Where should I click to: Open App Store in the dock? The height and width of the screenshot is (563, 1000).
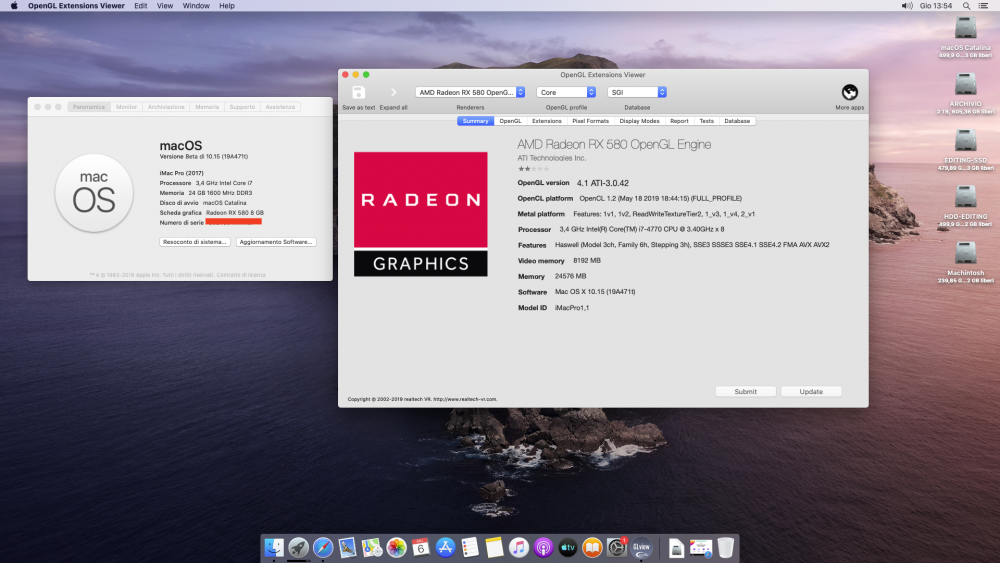445,547
